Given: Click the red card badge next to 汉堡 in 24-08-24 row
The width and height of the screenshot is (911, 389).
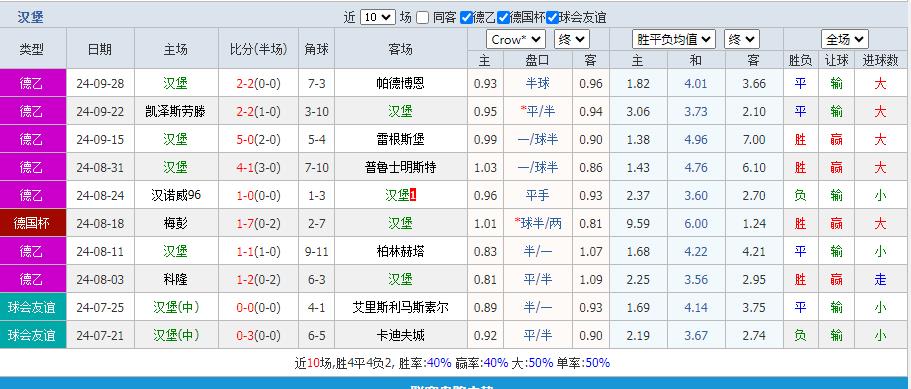Looking at the screenshot, I should 413,196.
